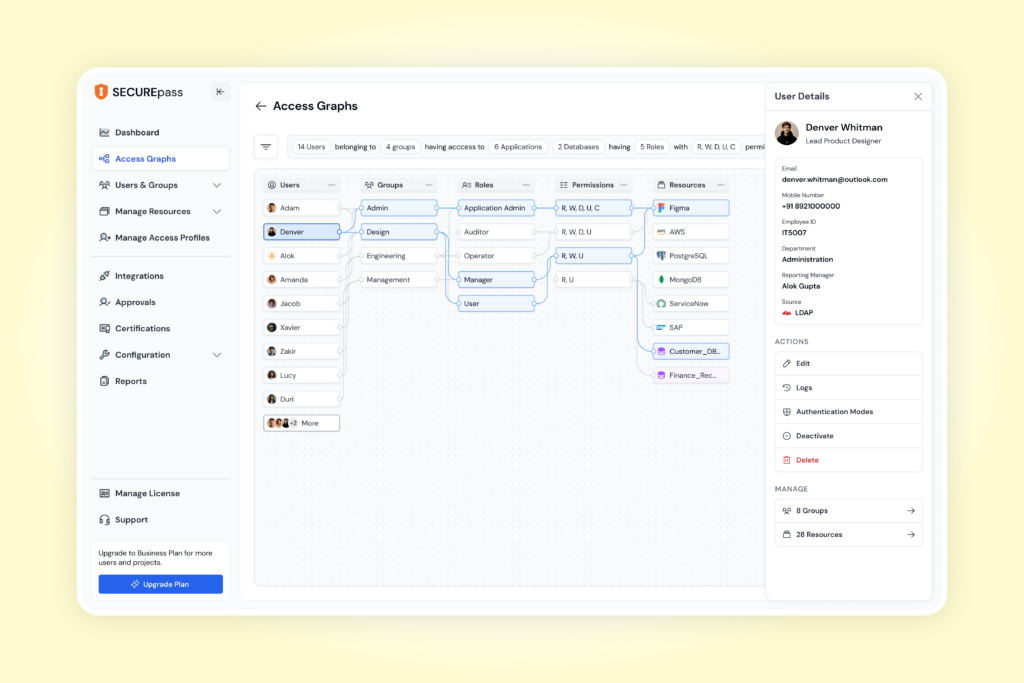Select Access Graphs in the sidebar
This screenshot has height=683, width=1024.
(161, 159)
